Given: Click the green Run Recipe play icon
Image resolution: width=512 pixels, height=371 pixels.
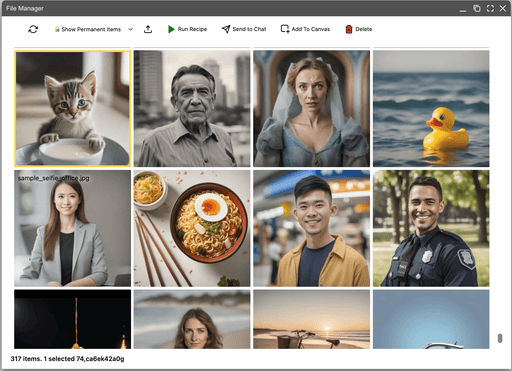Looking at the screenshot, I should [x=171, y=29].
